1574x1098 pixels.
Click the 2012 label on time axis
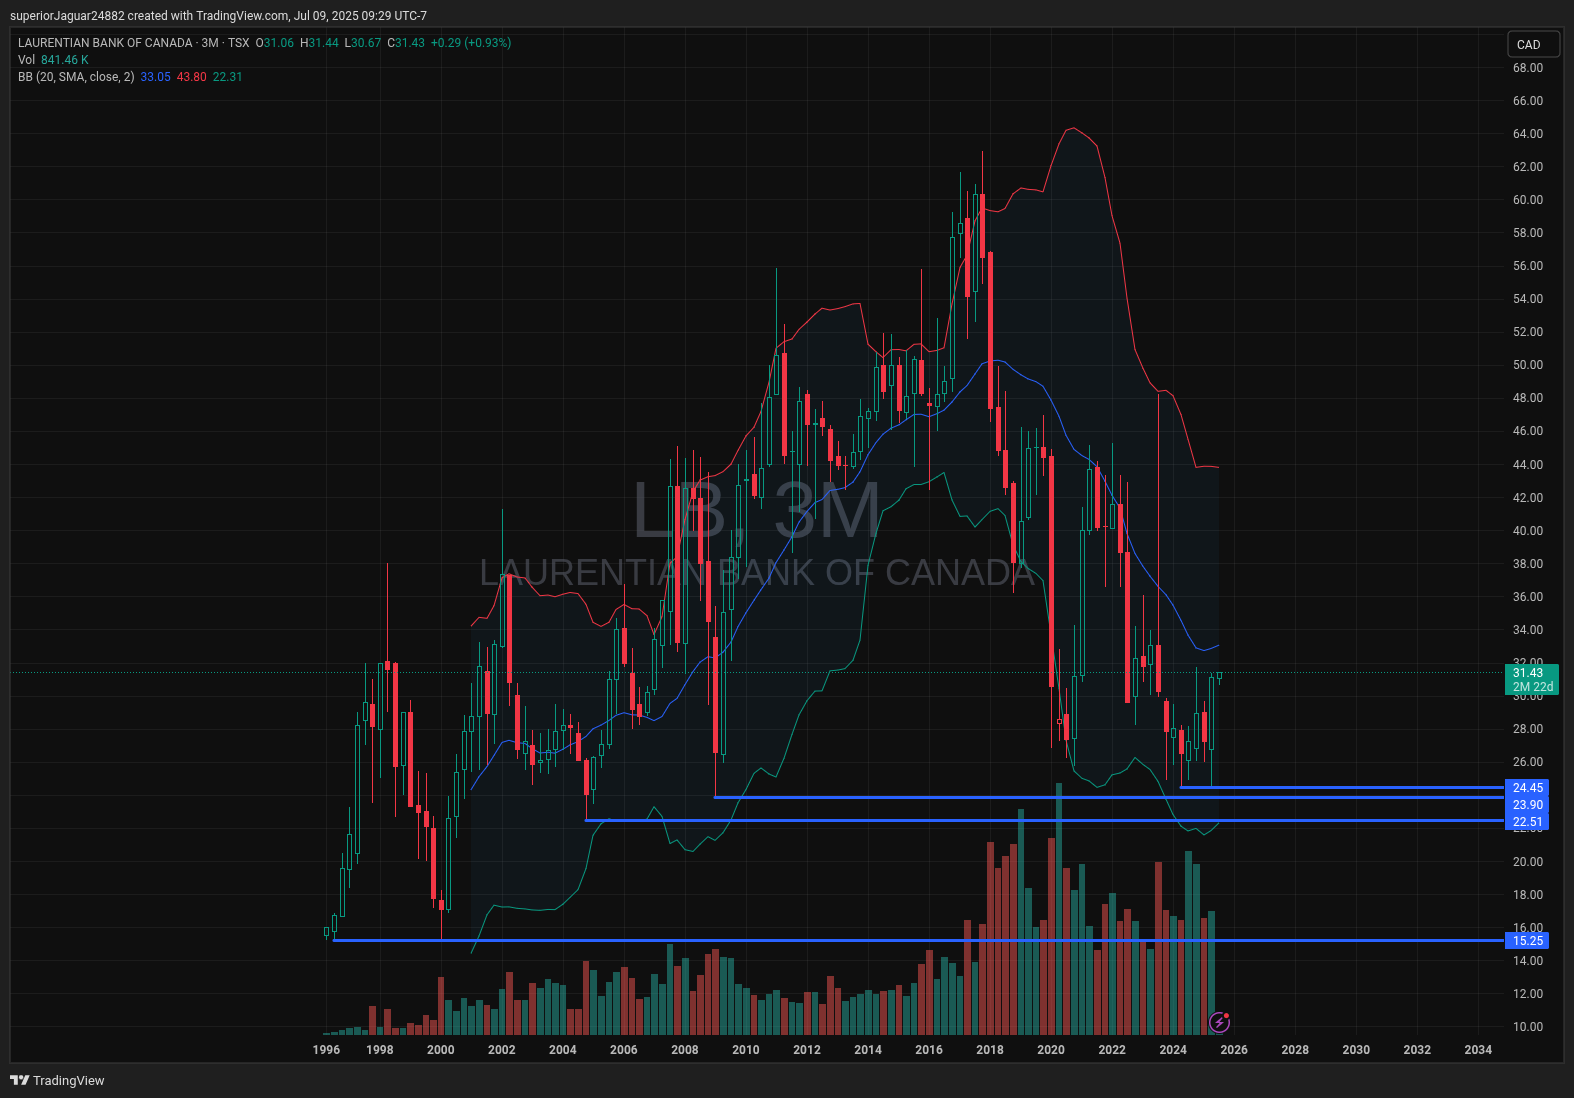(x=807, y=1050)
